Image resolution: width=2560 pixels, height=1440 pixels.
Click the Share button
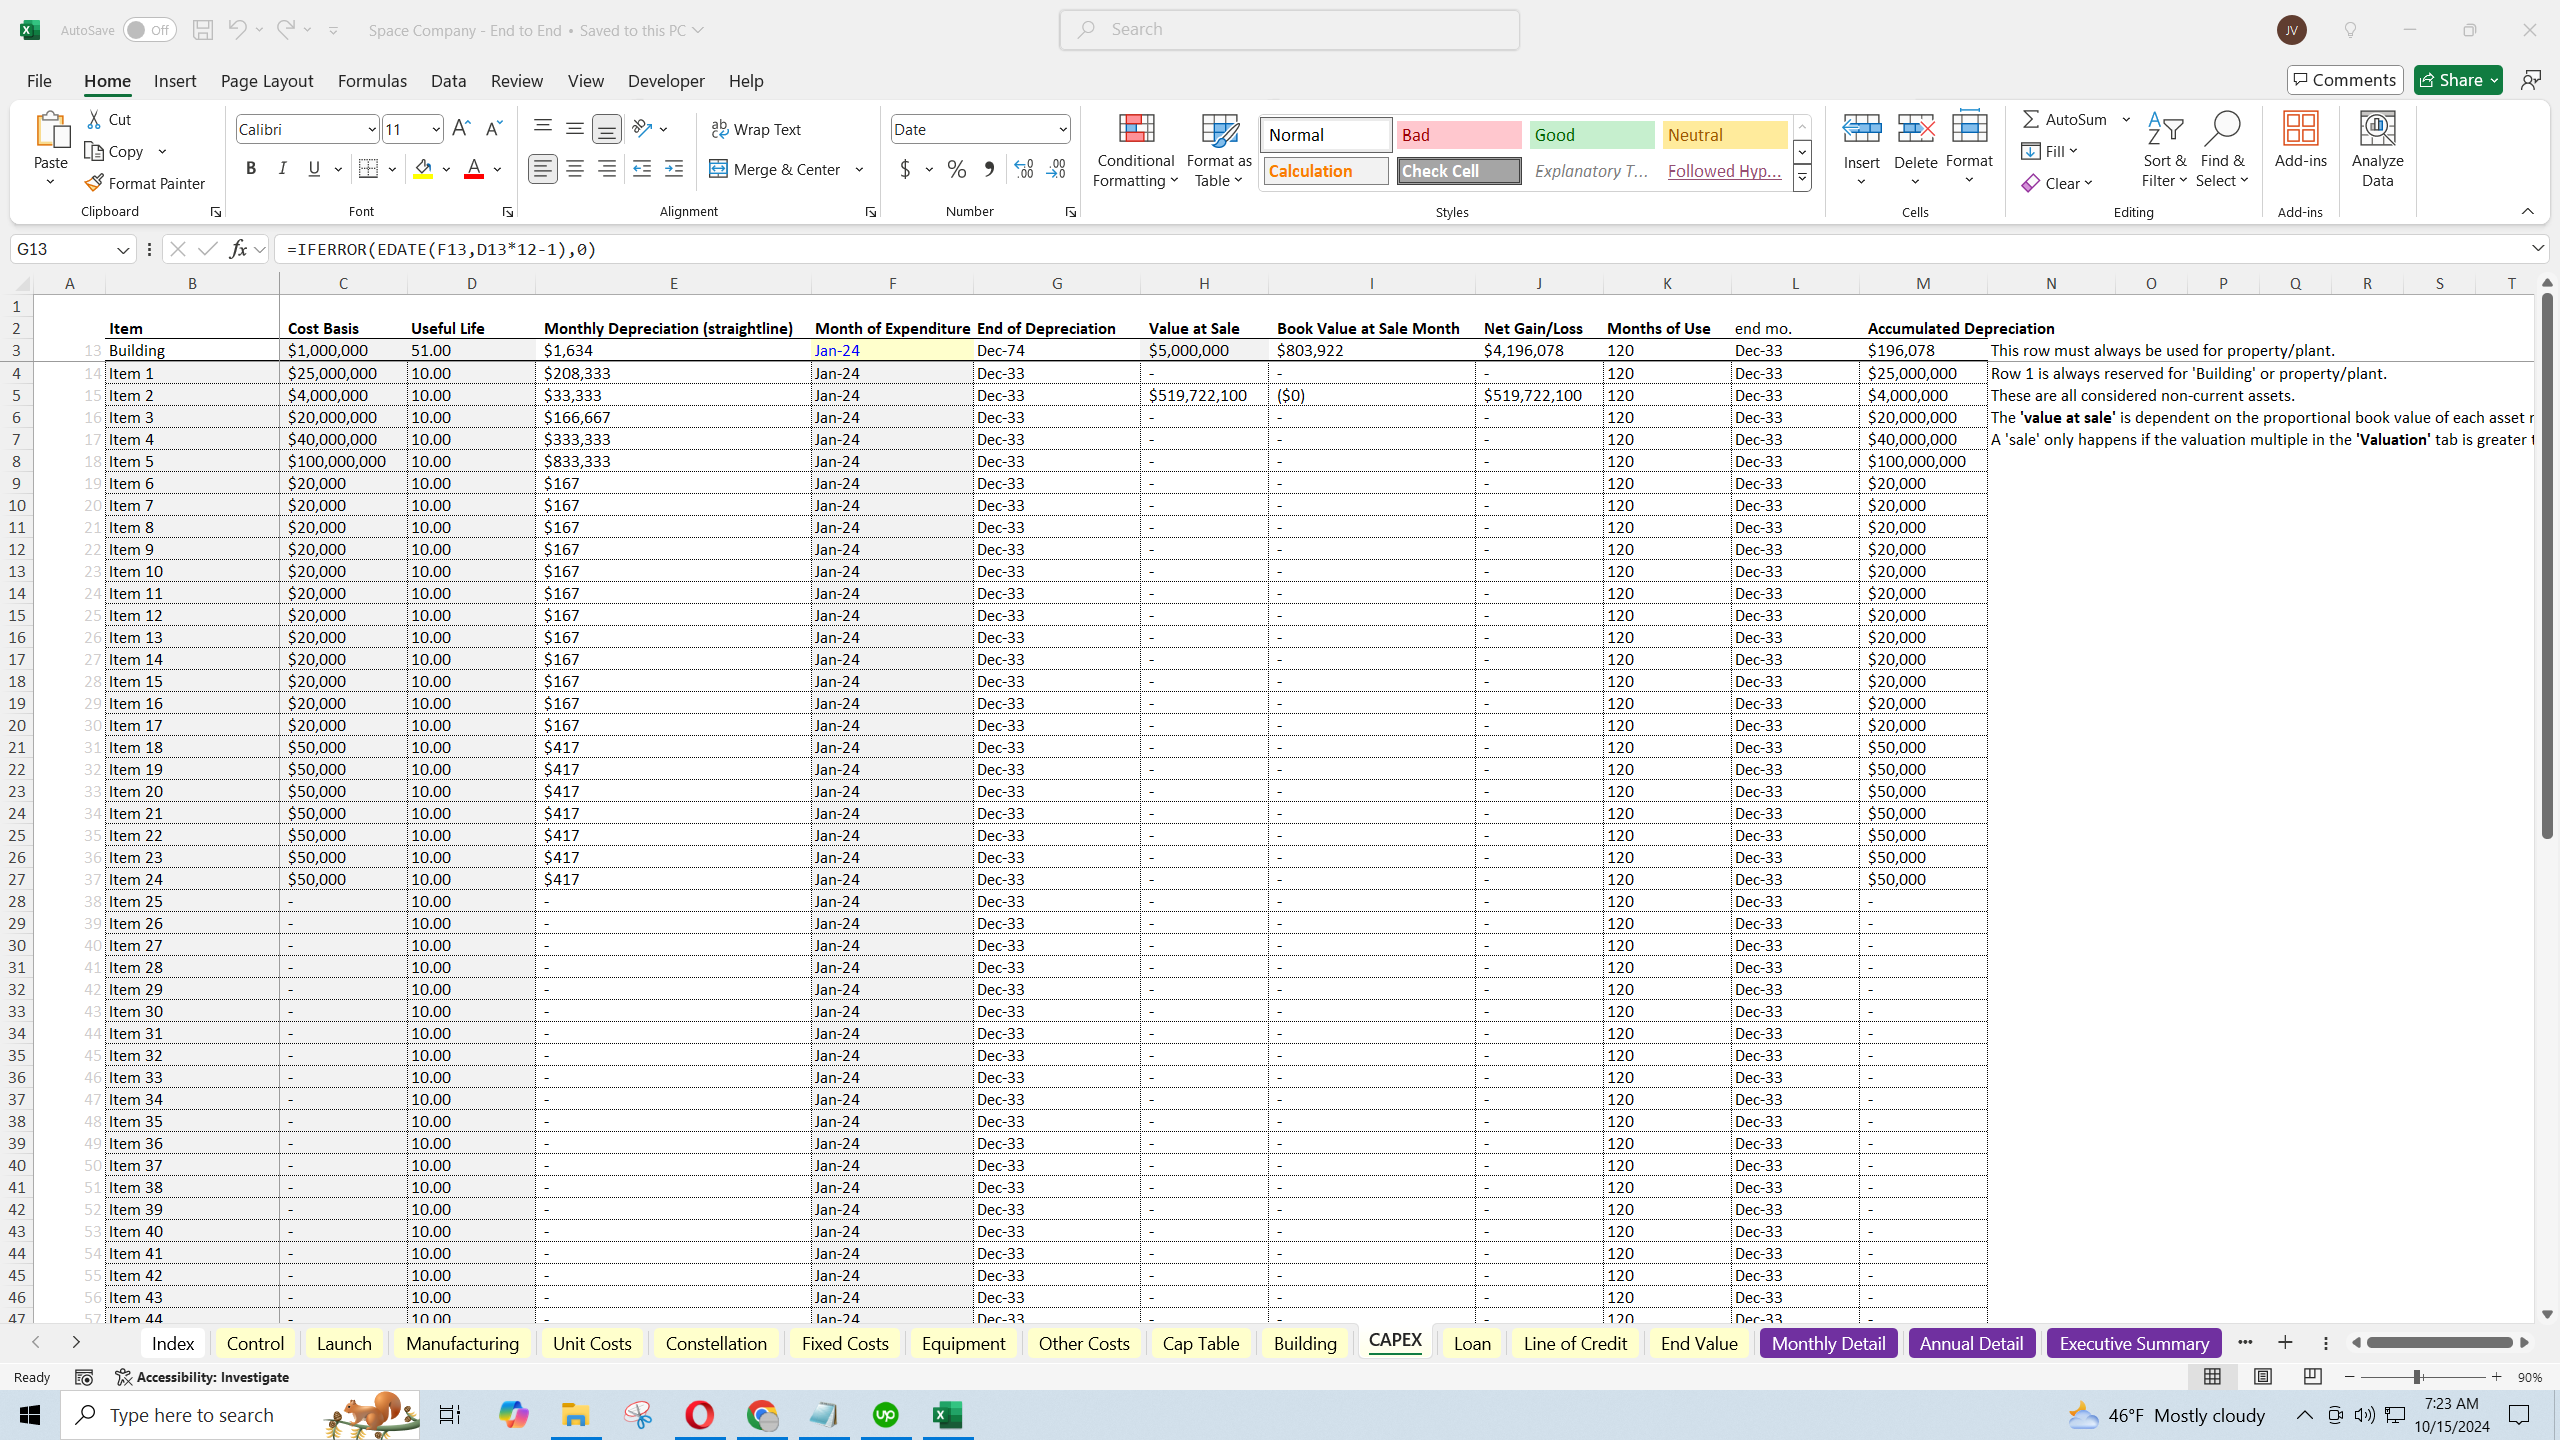click(2457, 80)
